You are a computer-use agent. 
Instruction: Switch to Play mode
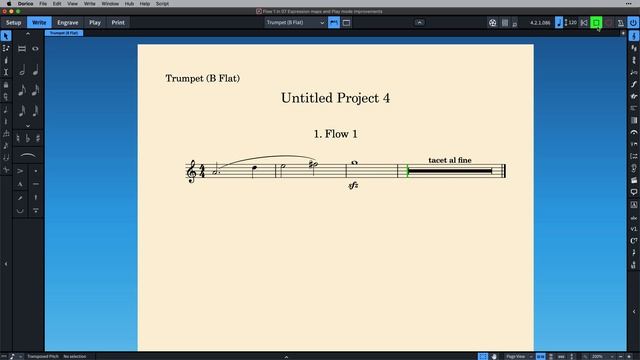[95, 22]
